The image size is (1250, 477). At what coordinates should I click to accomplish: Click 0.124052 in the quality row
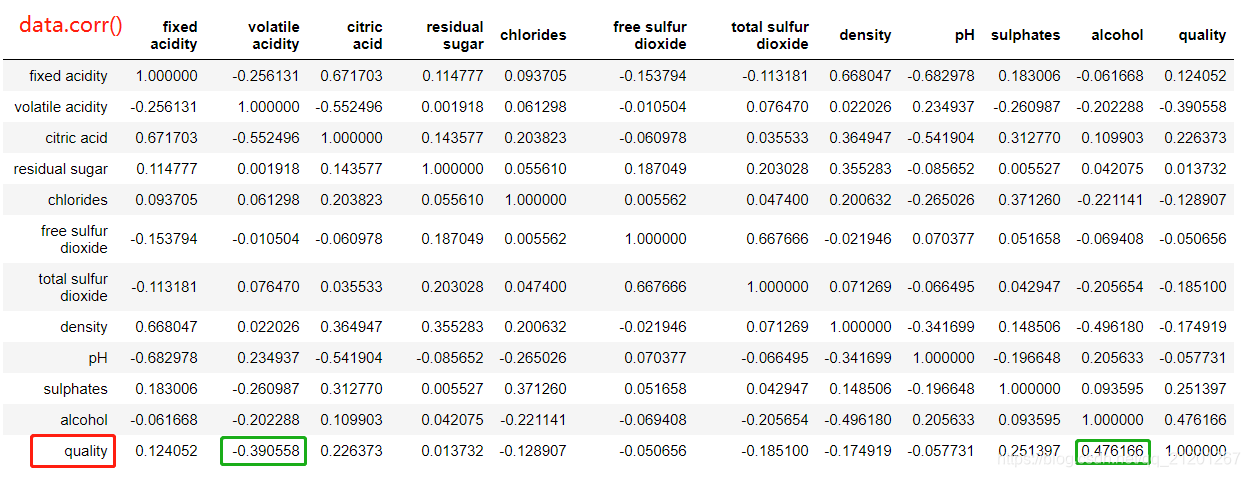(x=167, y=451)
